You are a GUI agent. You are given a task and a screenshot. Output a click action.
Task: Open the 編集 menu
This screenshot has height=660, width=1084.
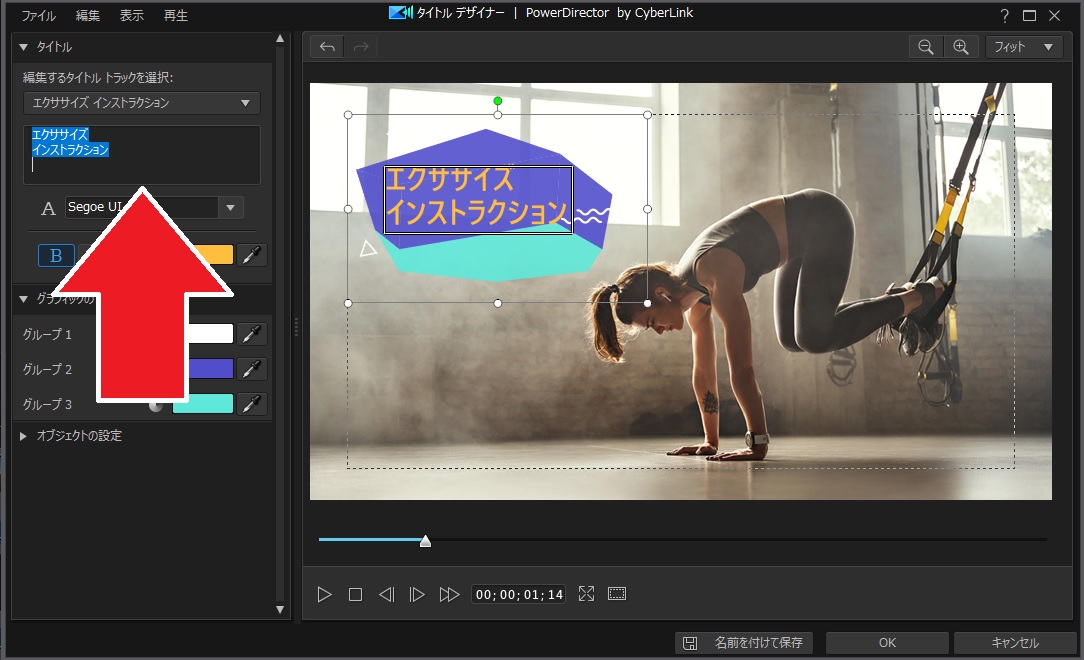88,15
